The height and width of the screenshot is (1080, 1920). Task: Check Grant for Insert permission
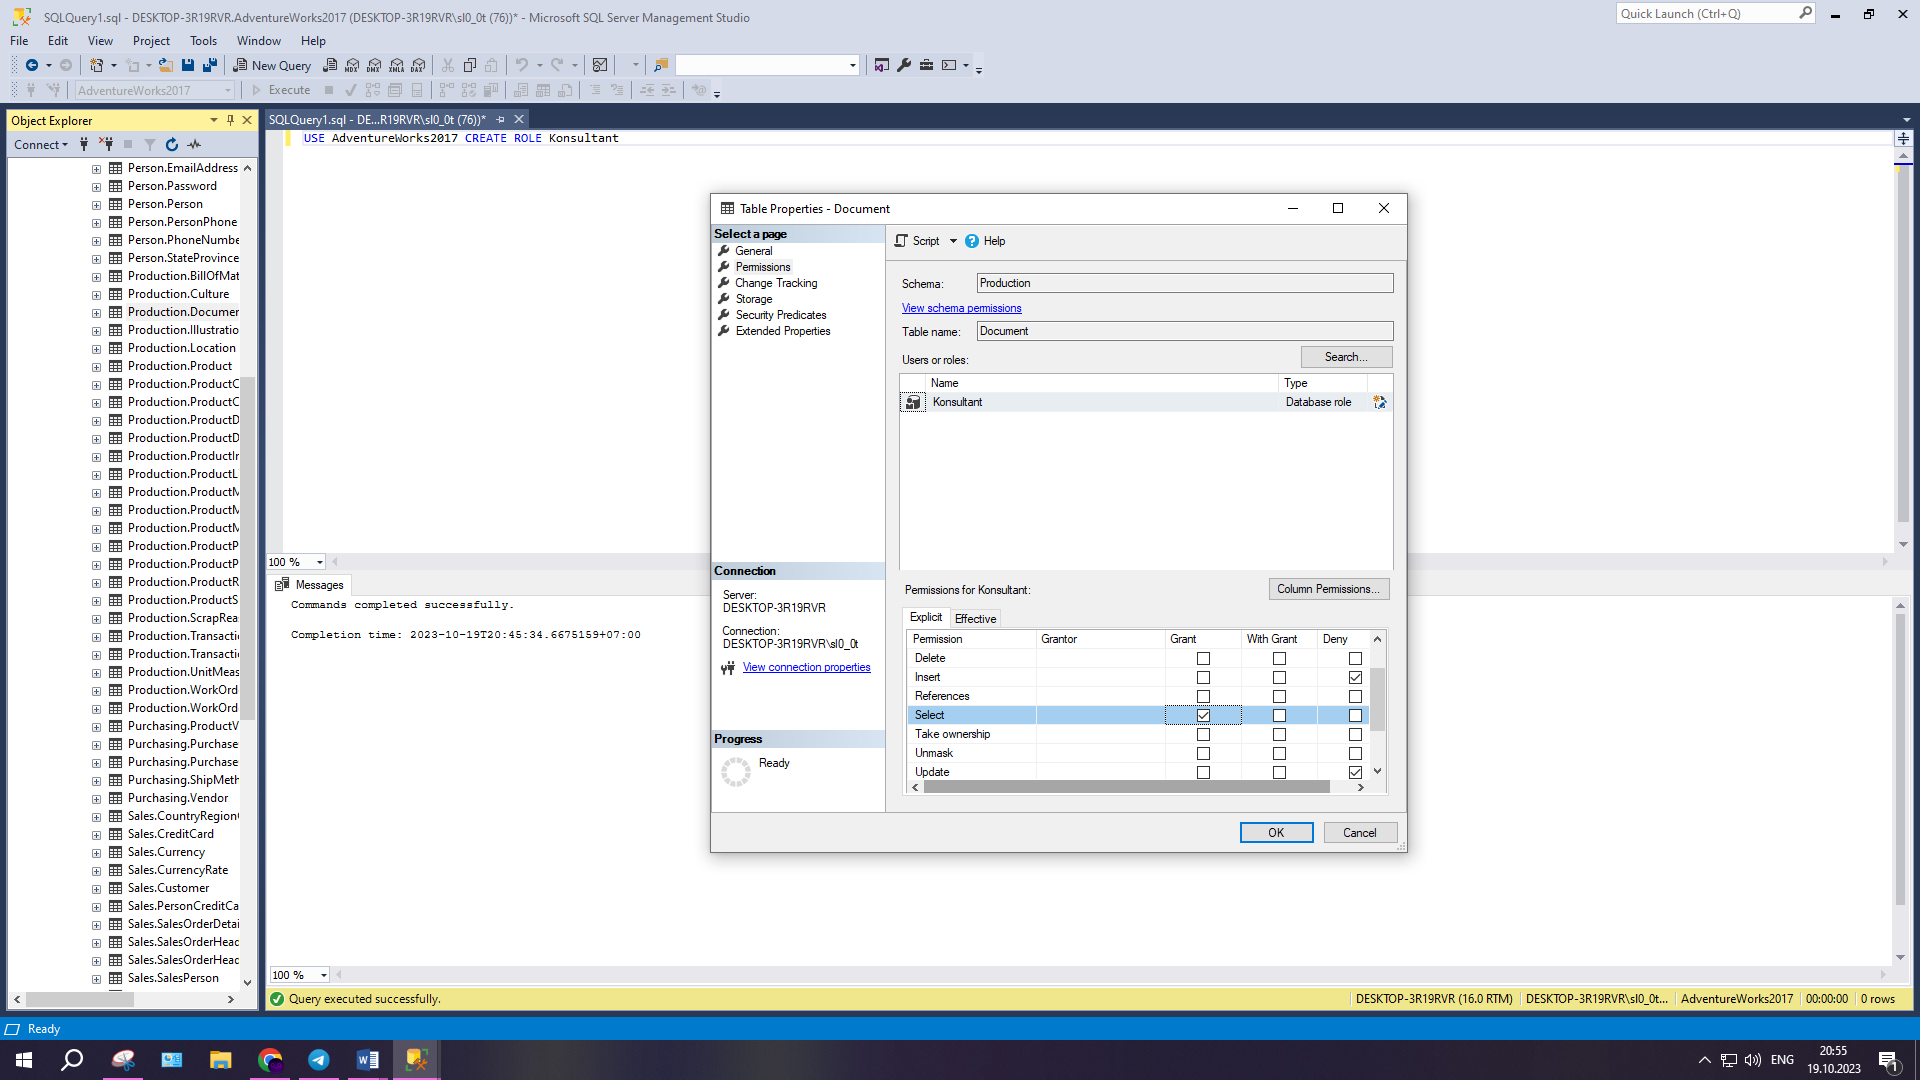(1203, 677)
